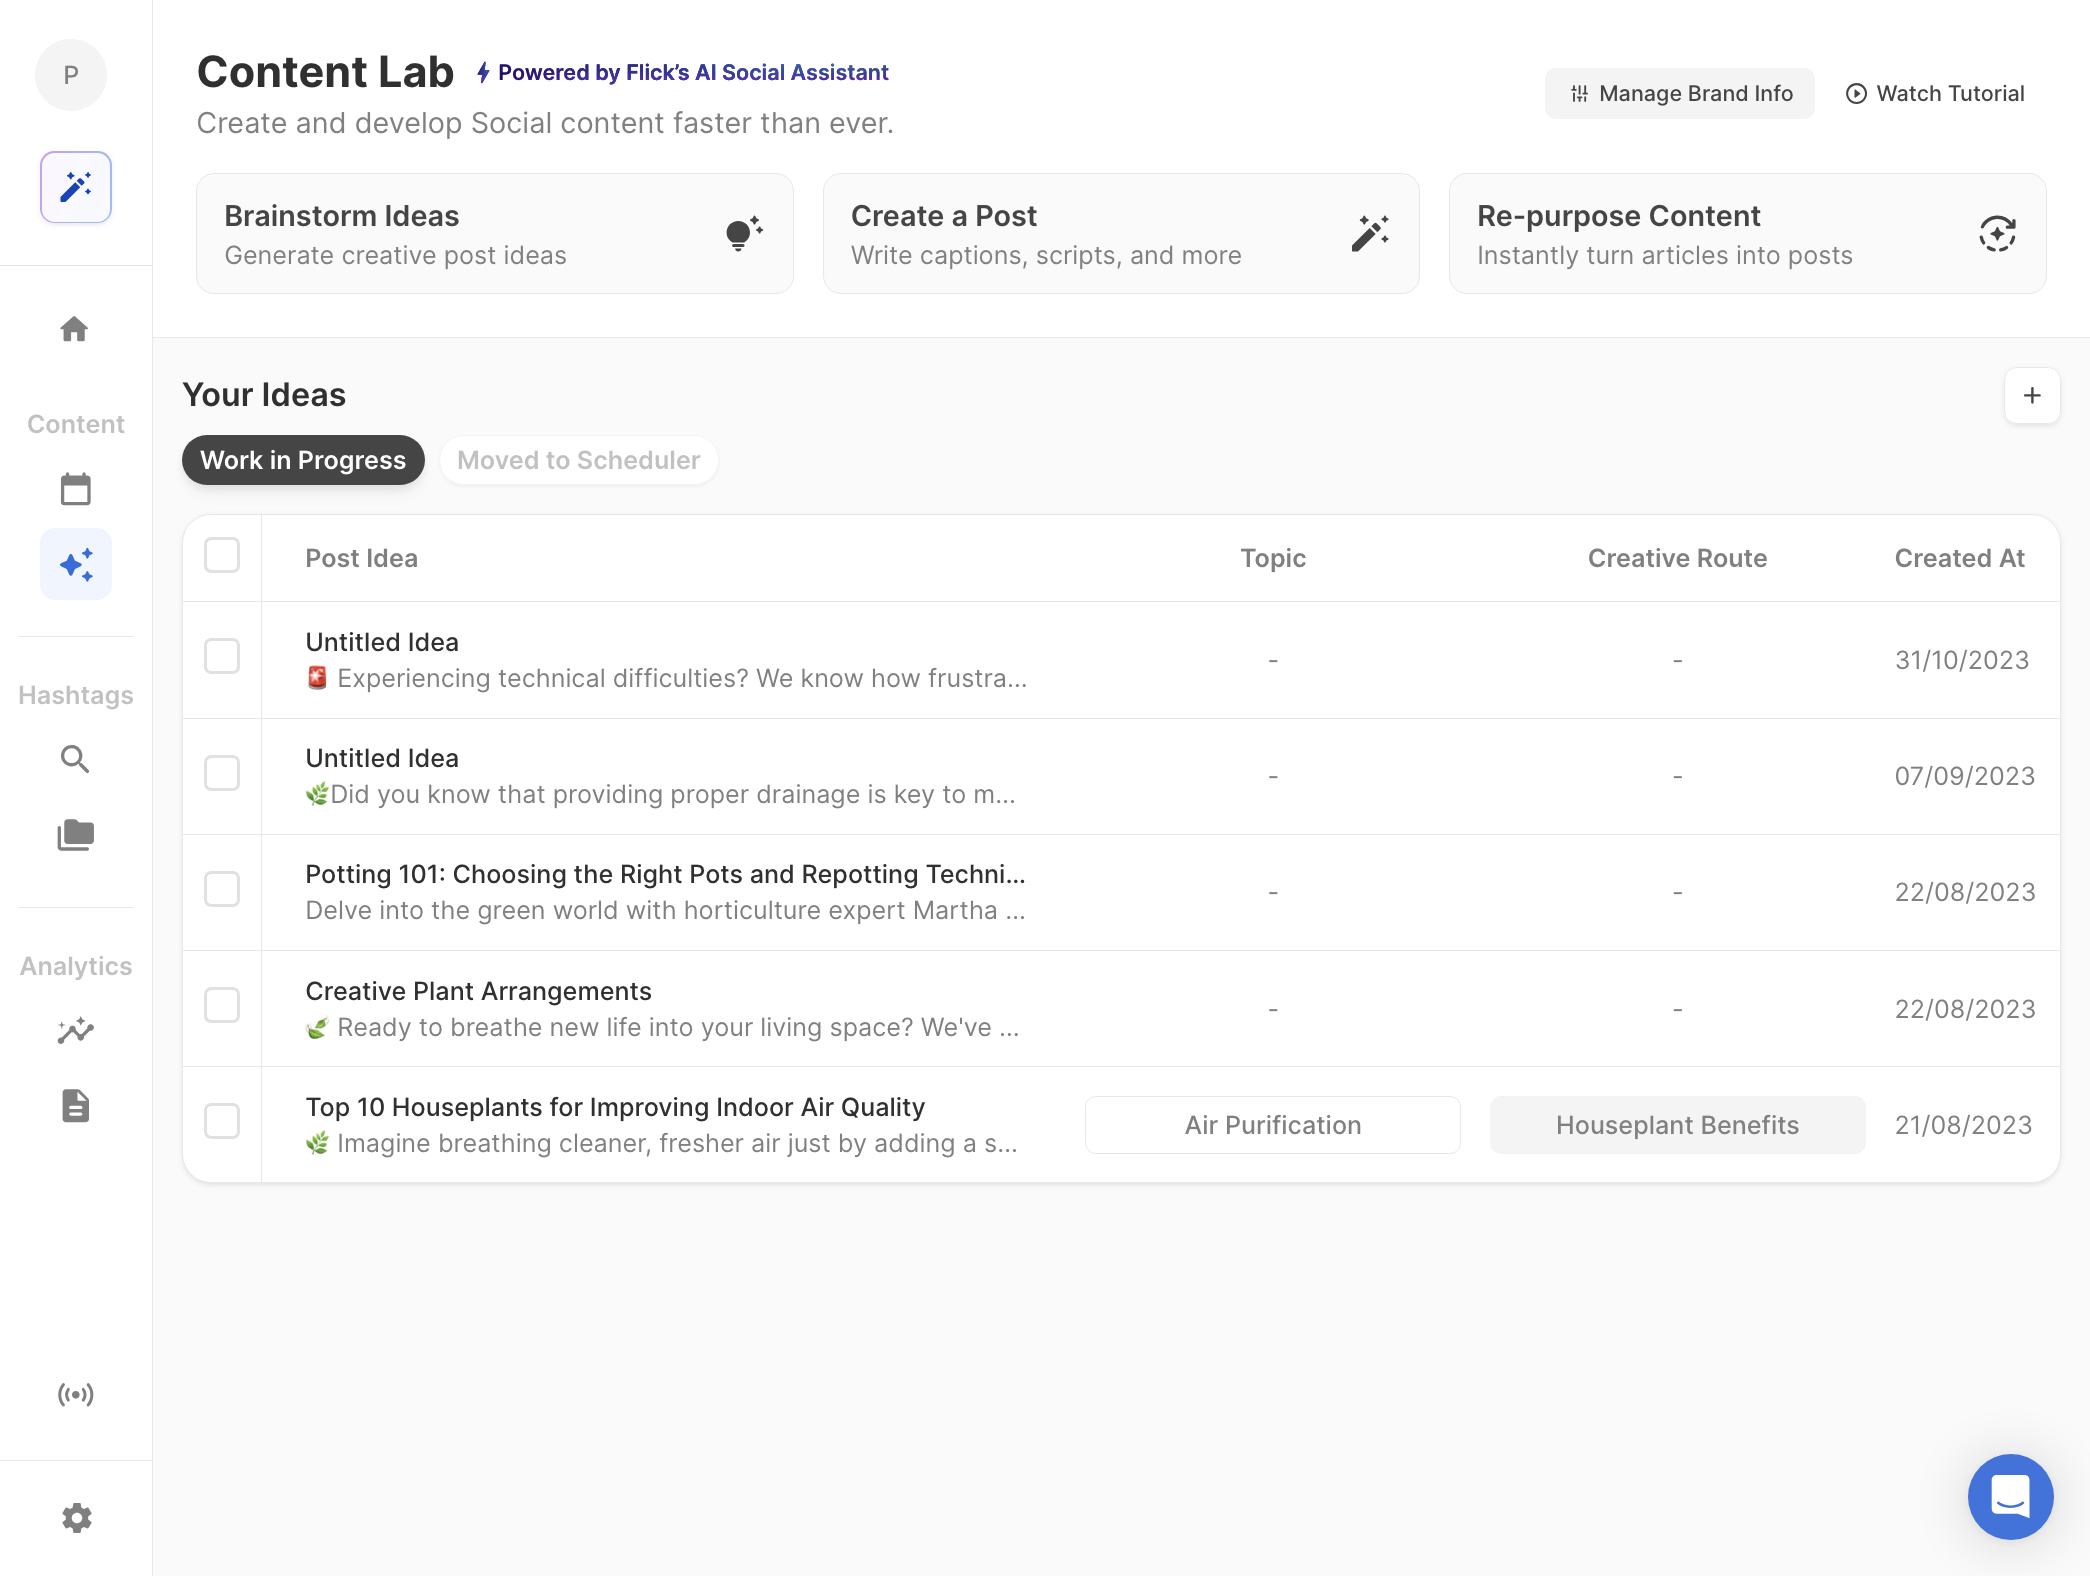Open the Brainstorm Ideas card
The image size is (2090, 1576).
click(x=495, y=233)
